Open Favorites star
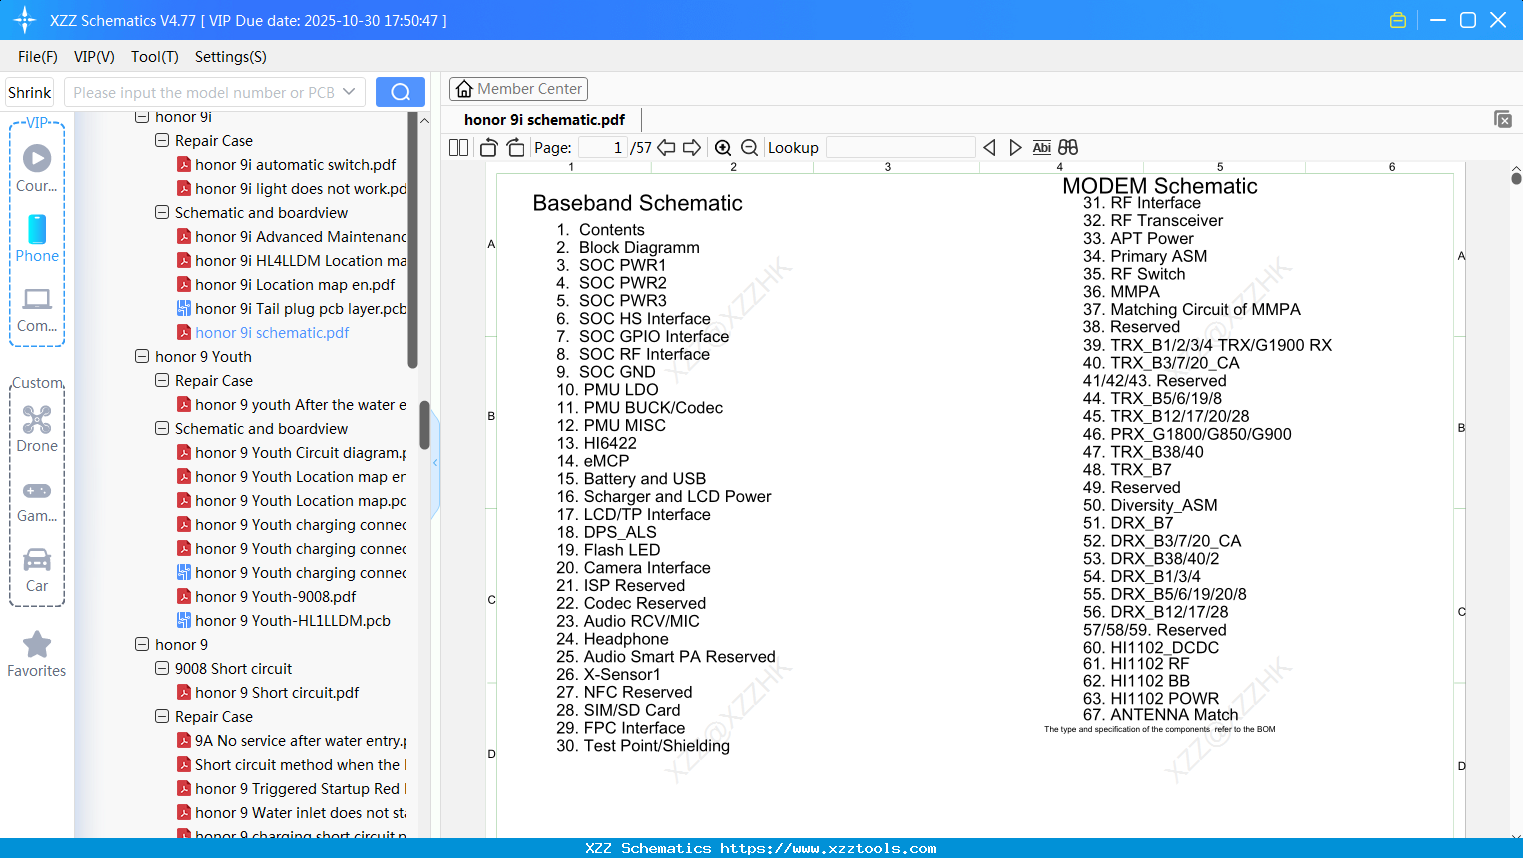Image resolution: width=1523 pixels, height=858 pixels. (x=37, y=654)
